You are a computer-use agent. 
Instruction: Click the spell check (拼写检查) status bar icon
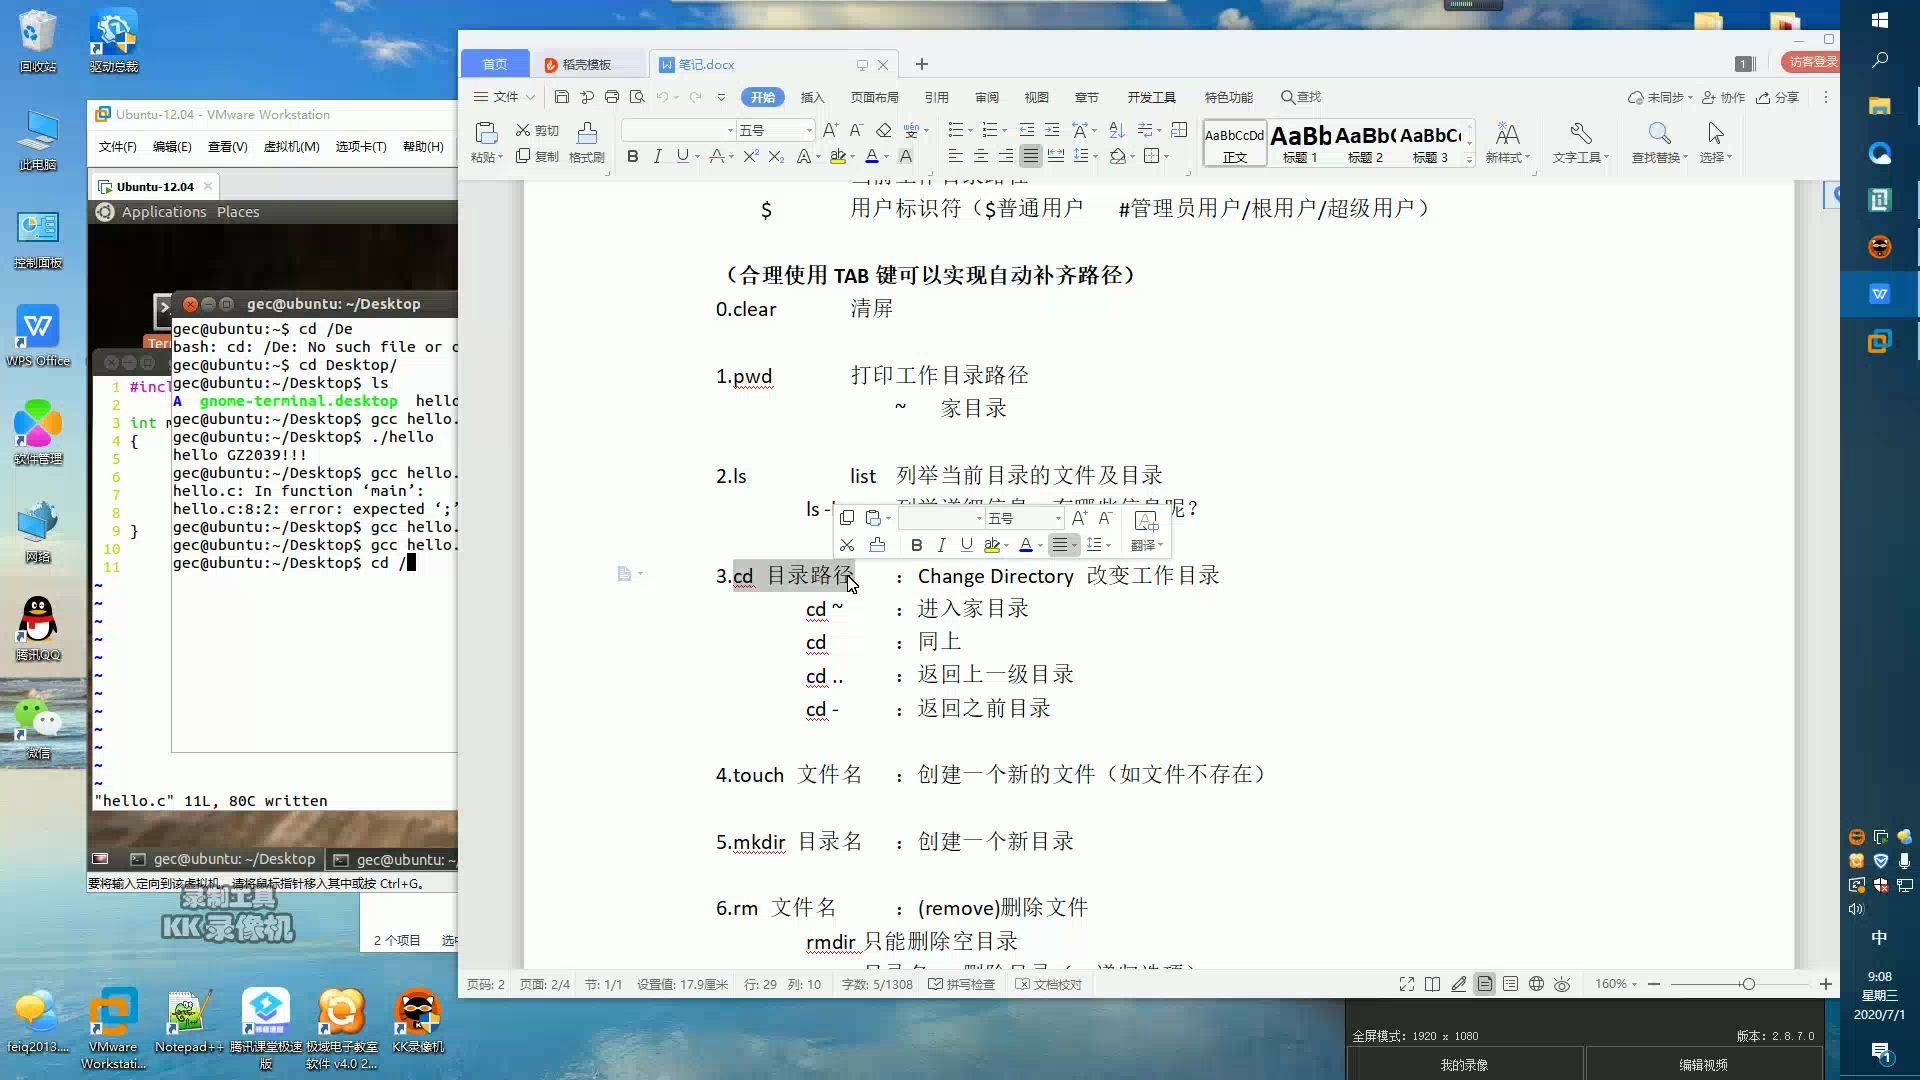click(962, 984)
